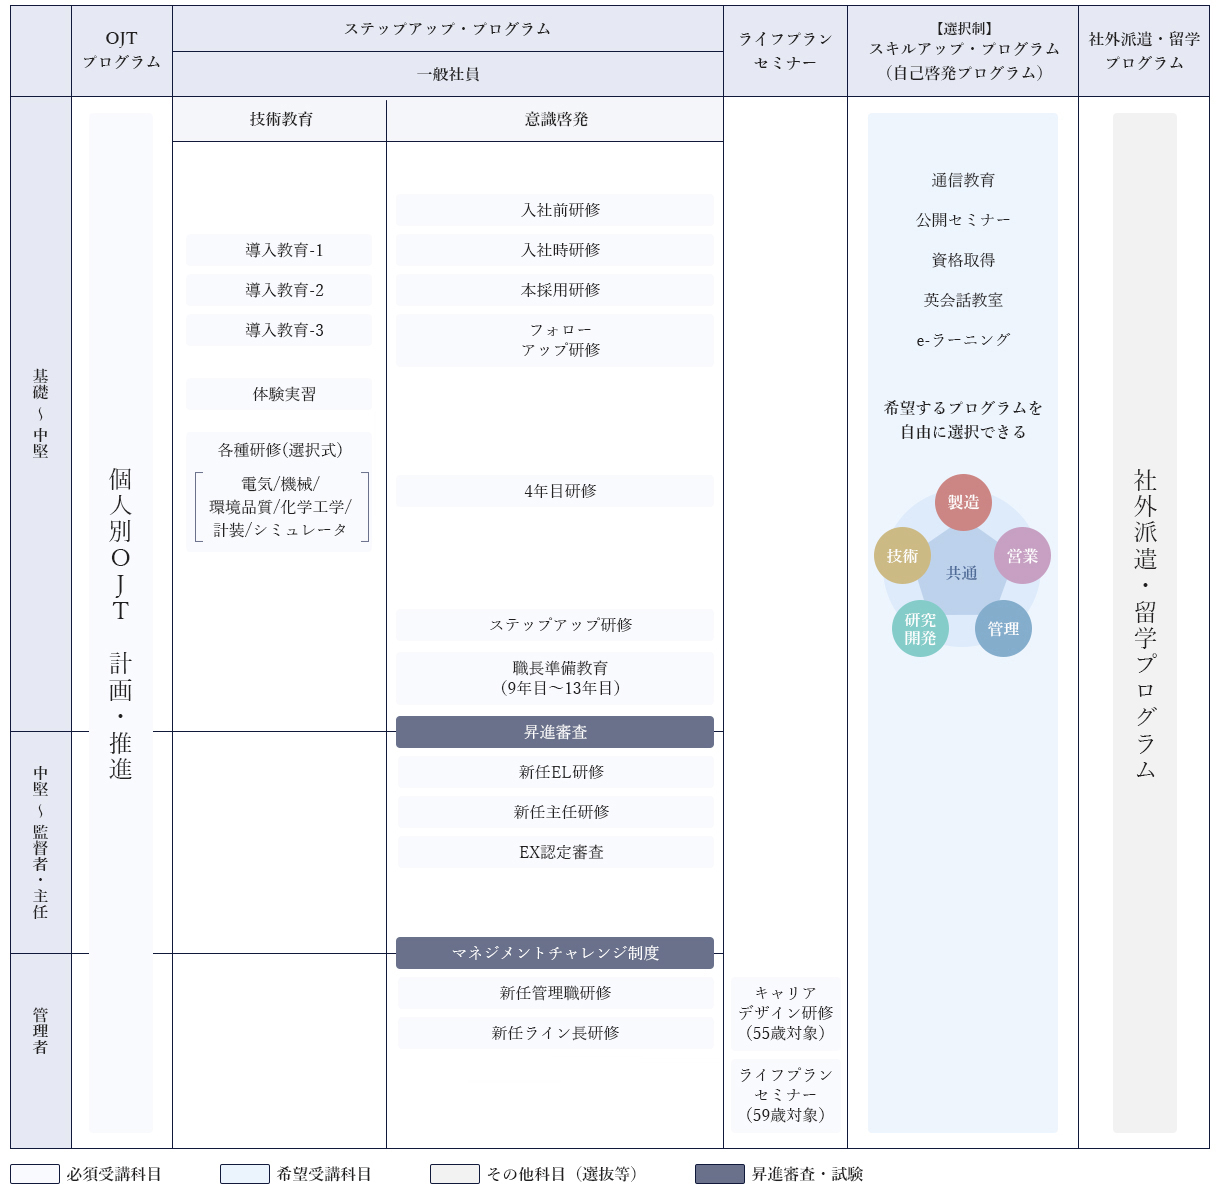Open the マネジメントチャレンジ制度 bar
1220x1190 pixels.
tap(556, 953)
